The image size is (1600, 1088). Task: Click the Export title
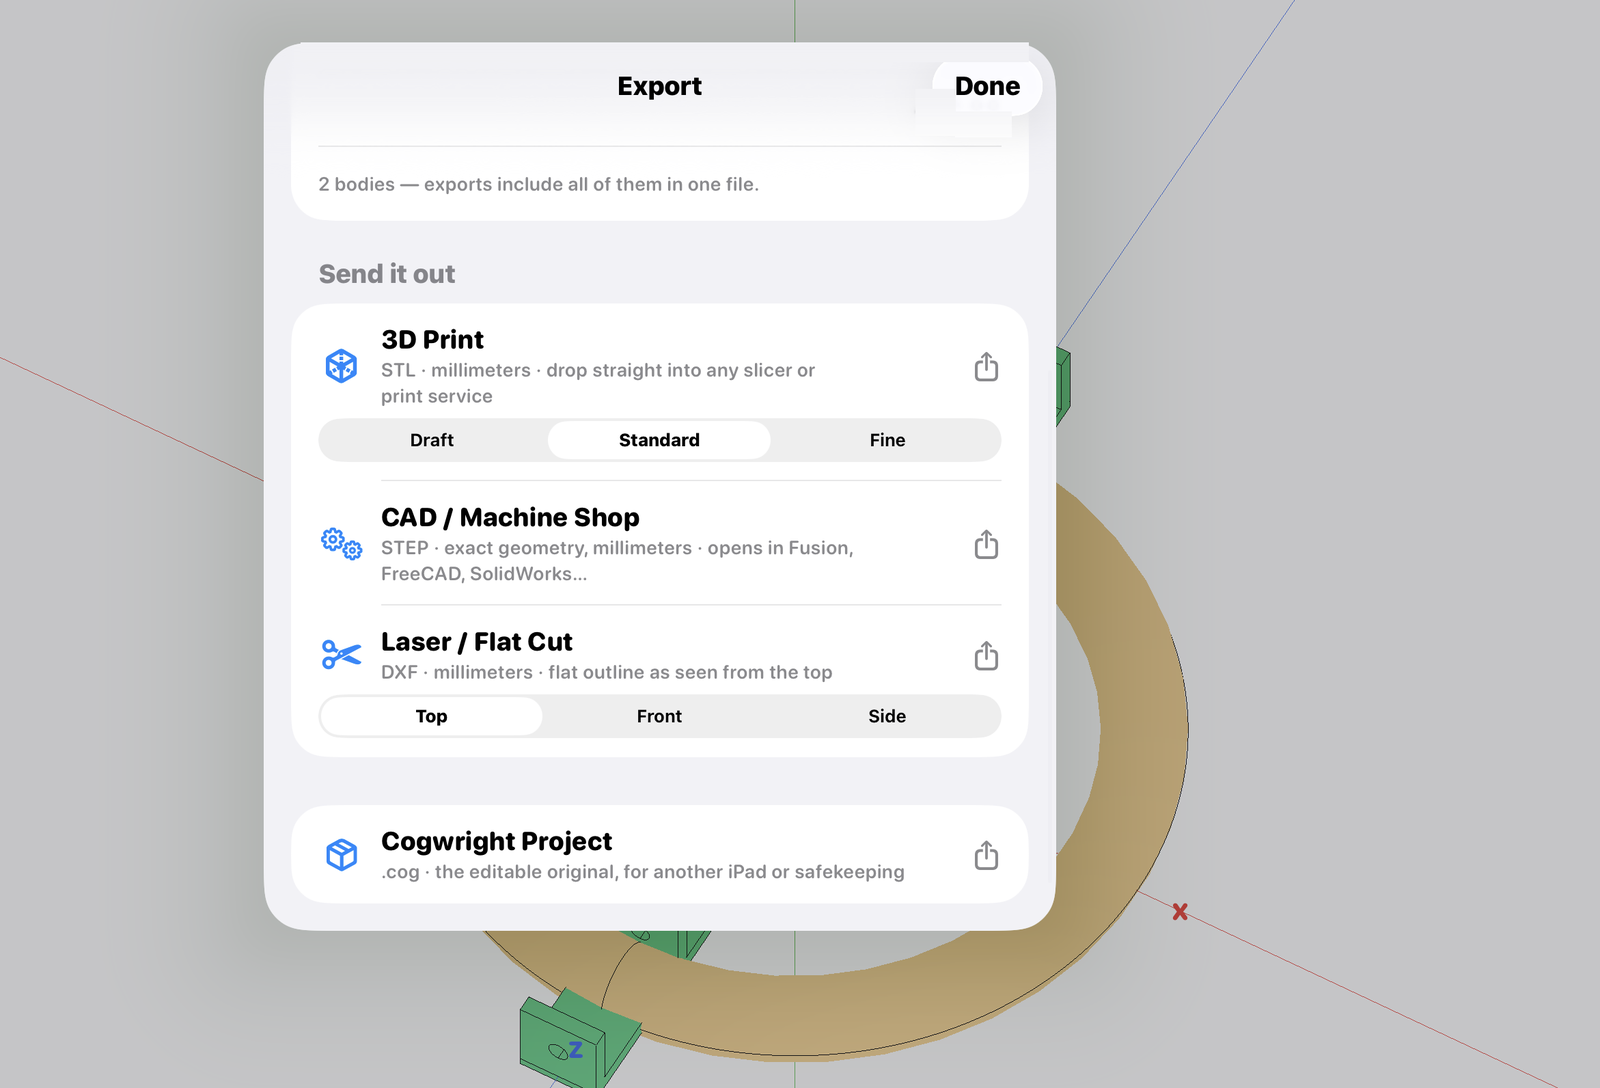click(659, 86)
